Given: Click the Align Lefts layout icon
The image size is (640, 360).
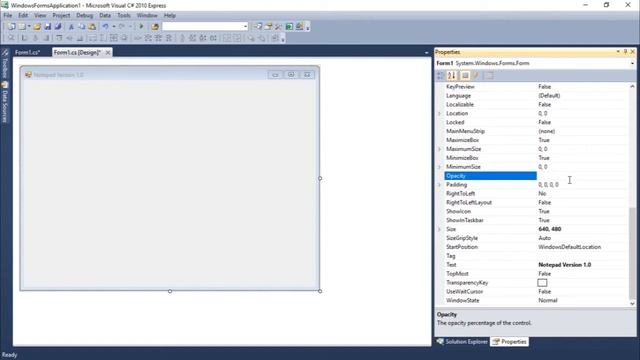Looking at the screenshot, I should coord(24,38).
